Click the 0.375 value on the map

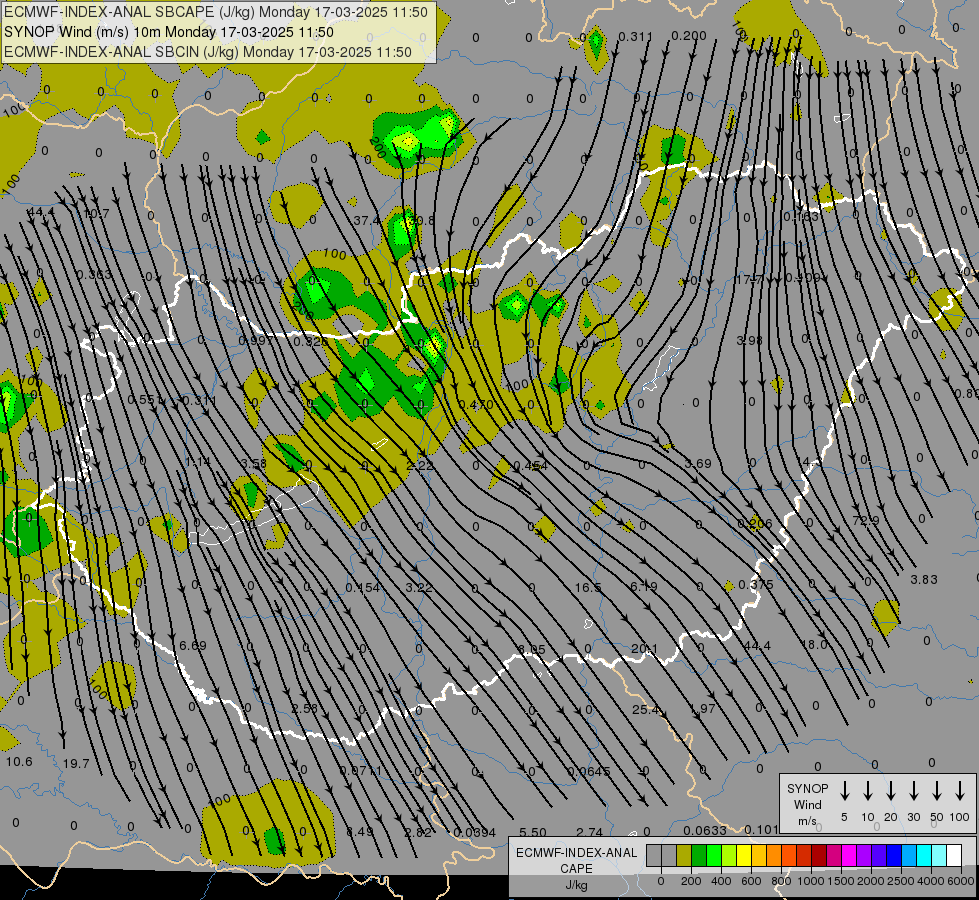755,585
